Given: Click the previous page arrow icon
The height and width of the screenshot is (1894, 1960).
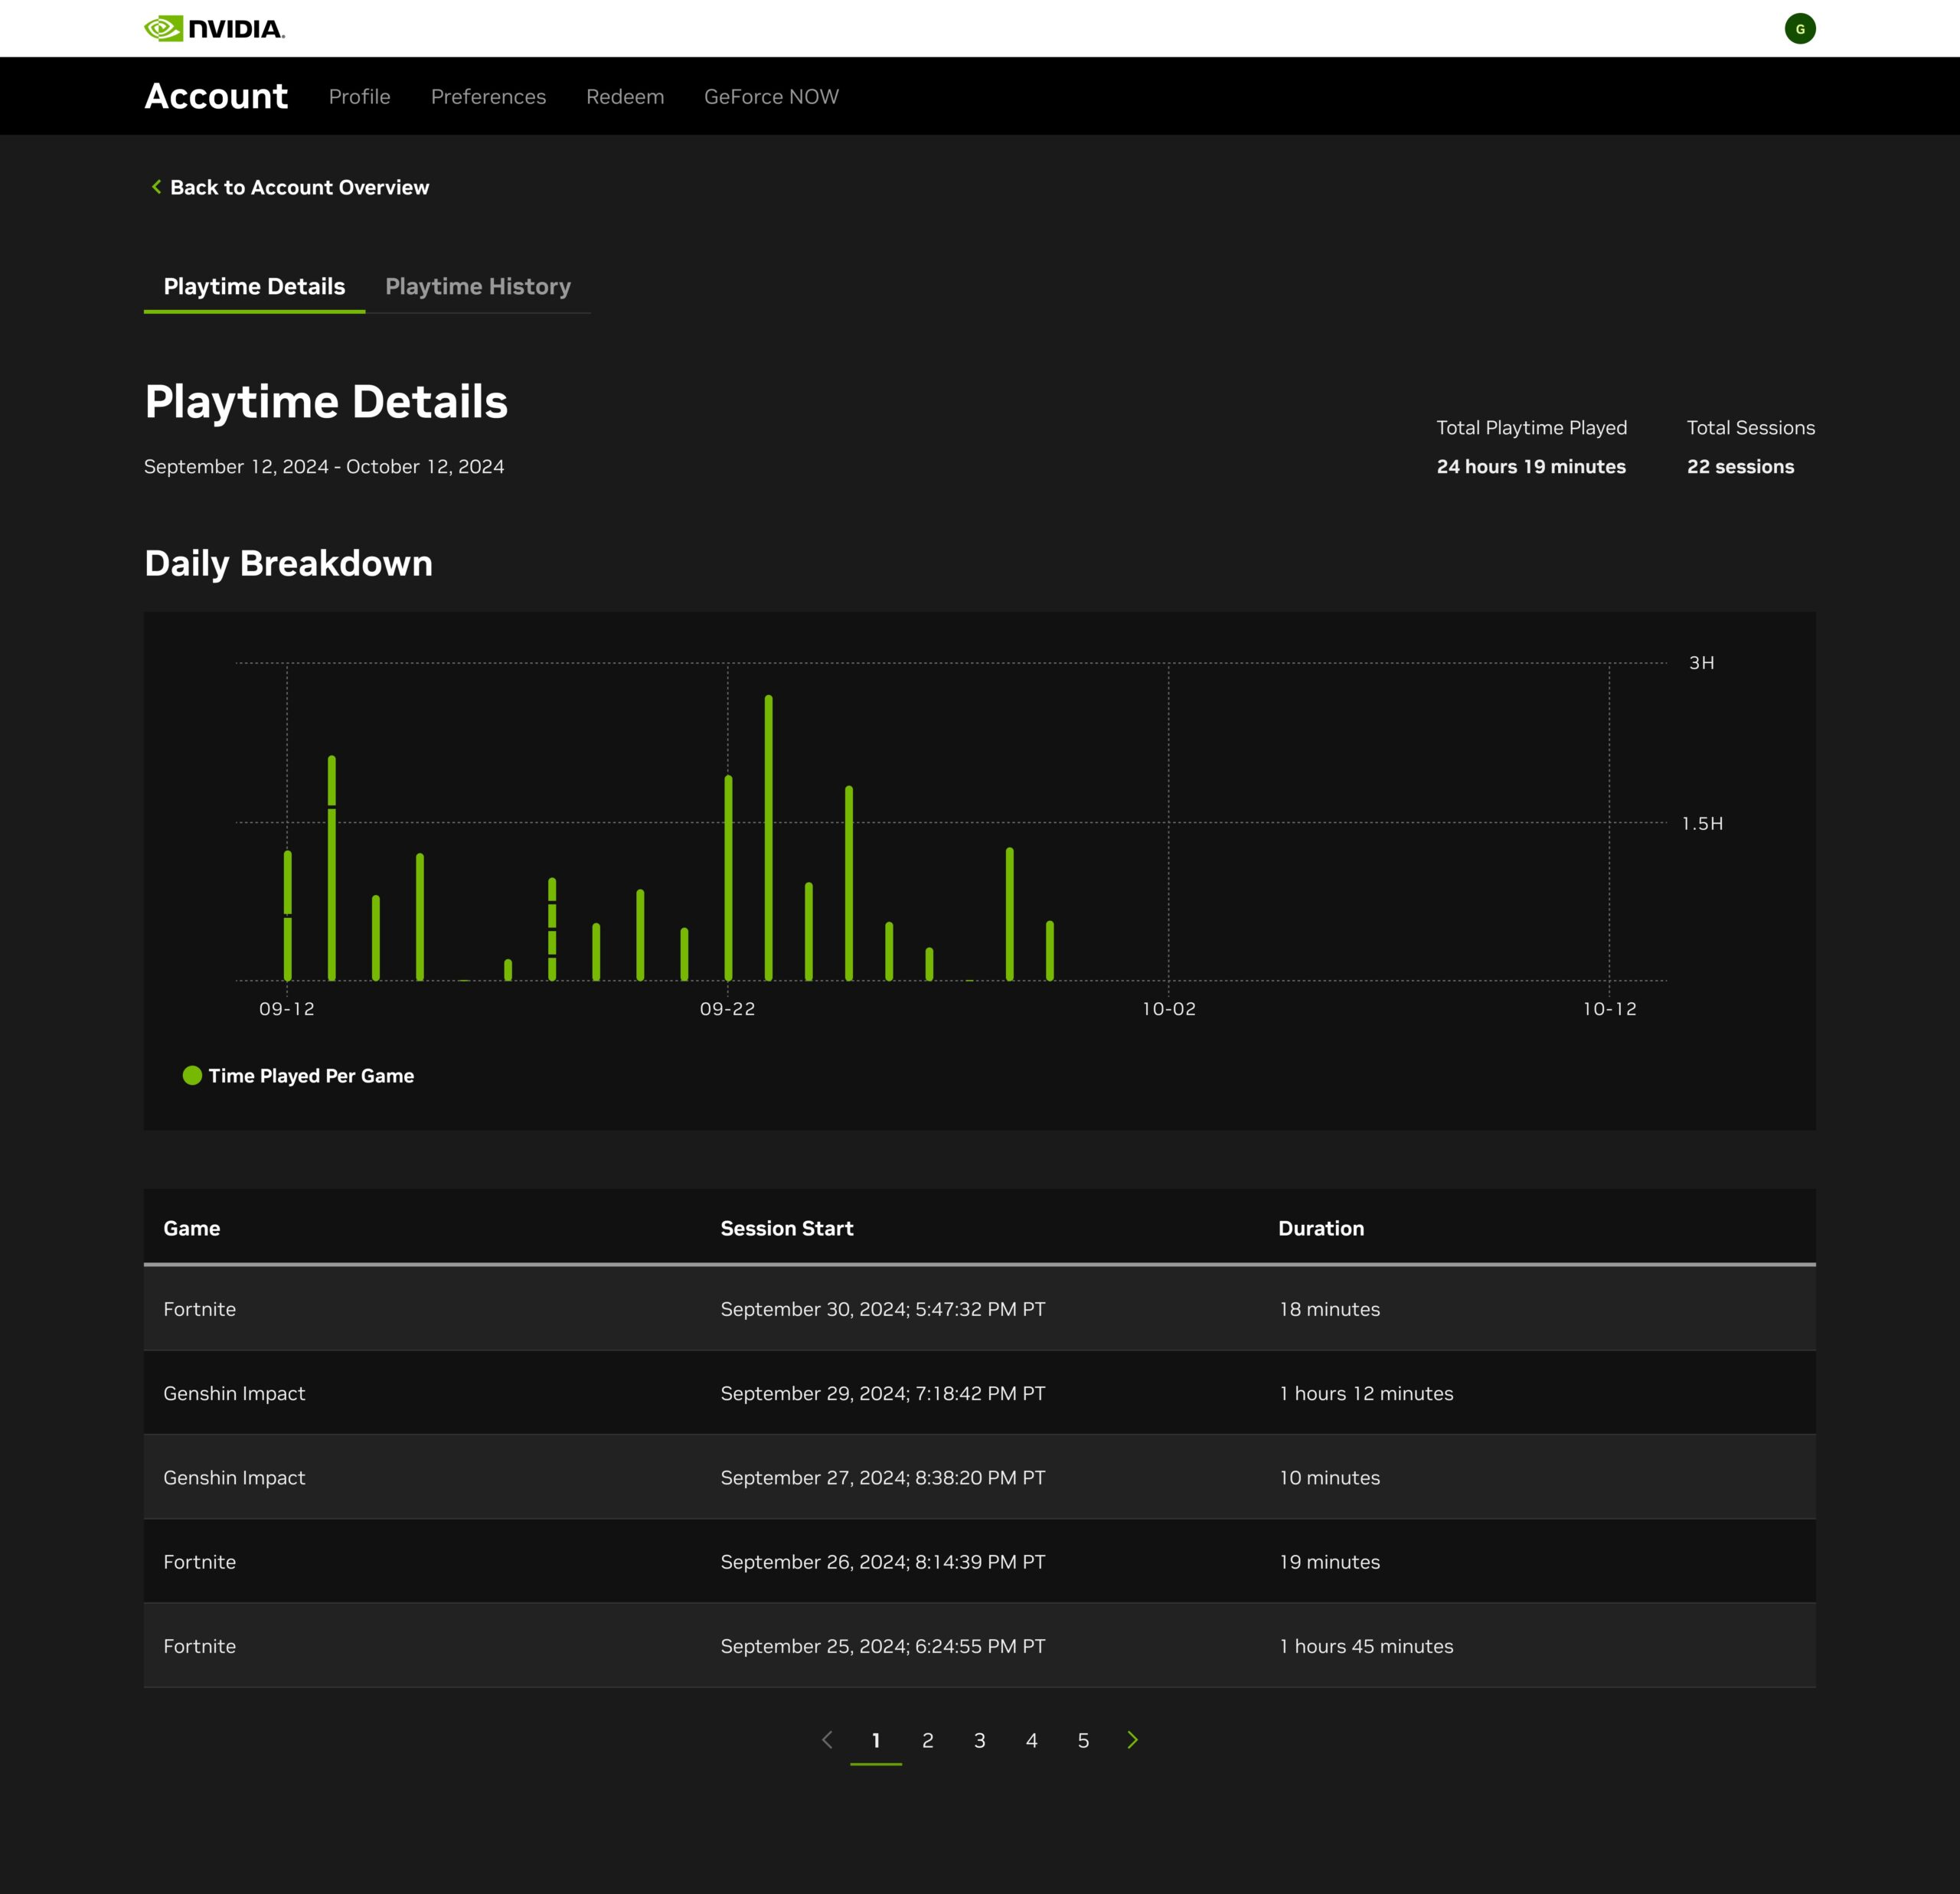Looking at the screenshot, I should (825, 1740).
